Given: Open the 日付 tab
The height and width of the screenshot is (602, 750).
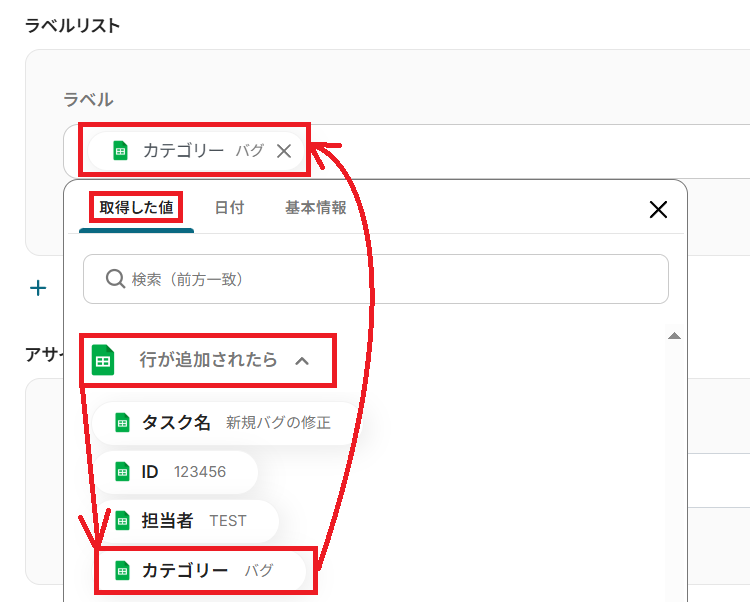Looking at the screenshot, I should (229, 208).
